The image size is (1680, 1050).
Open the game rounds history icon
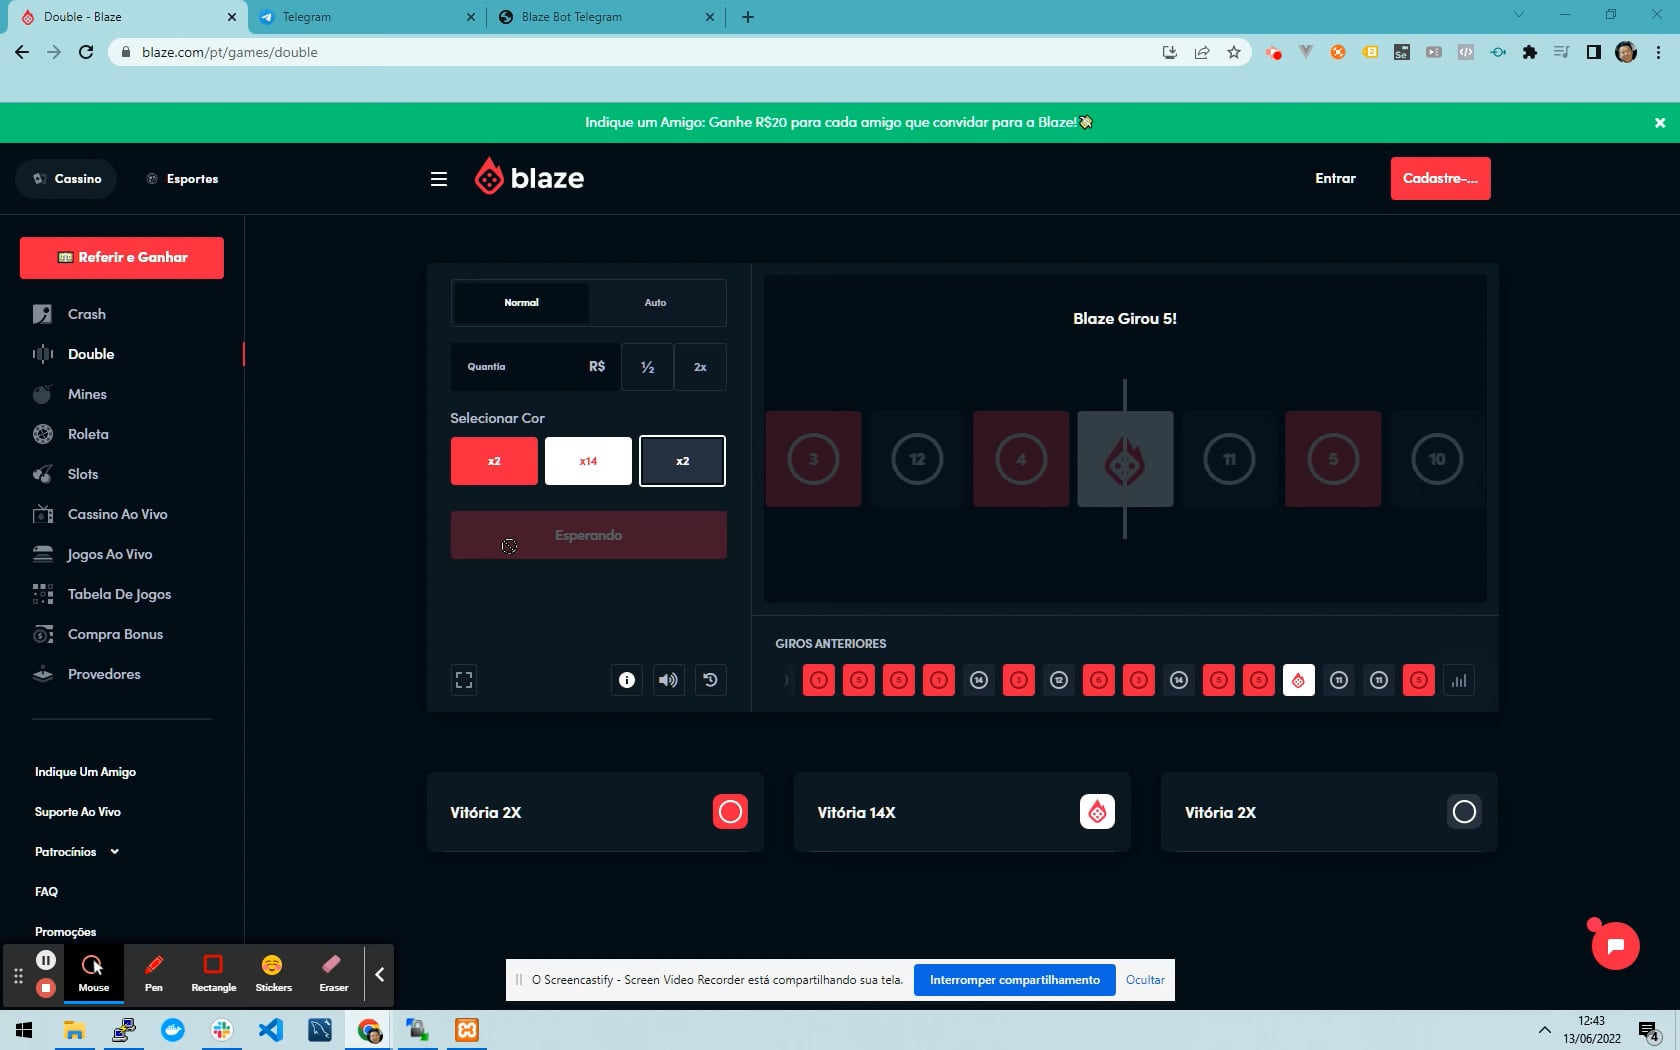coord(710,680)
